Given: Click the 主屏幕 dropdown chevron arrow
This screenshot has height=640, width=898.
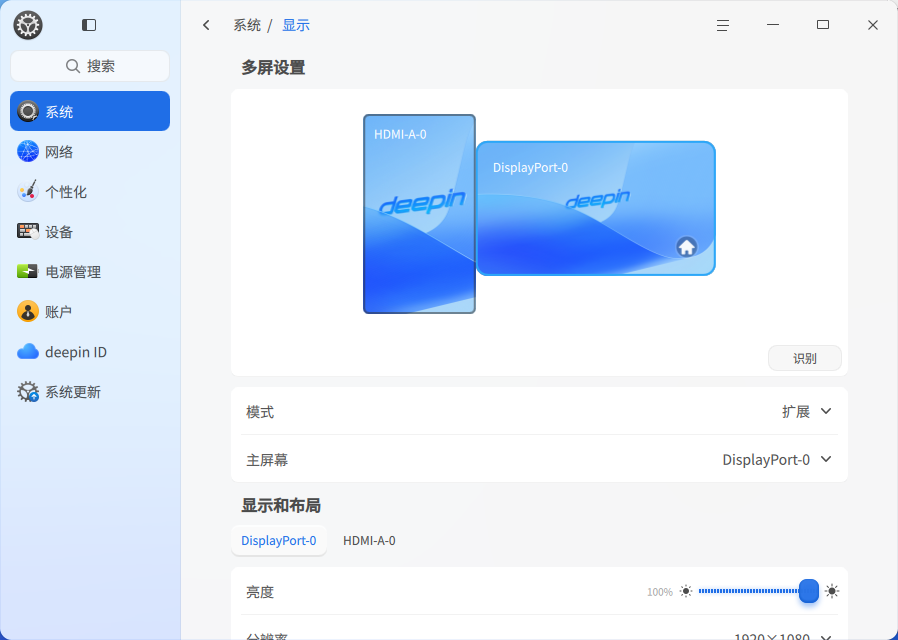Looking at the screenshot, I should 826,459.
